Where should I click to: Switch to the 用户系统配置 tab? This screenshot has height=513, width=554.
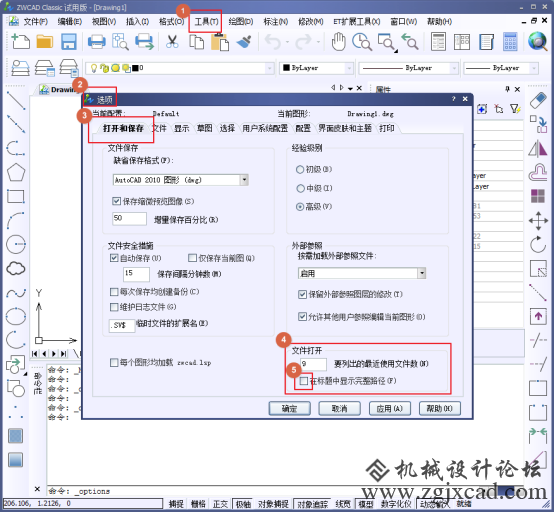[265, 128]
